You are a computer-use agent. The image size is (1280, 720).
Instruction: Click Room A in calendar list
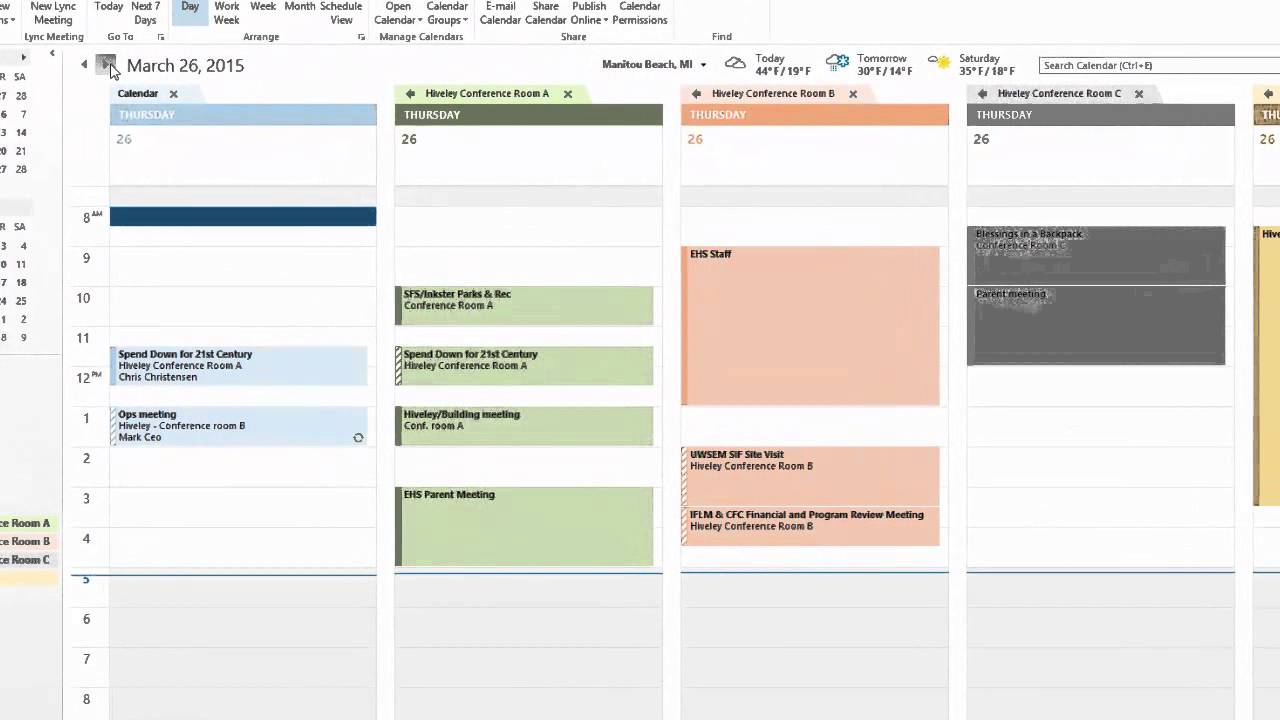tap(27, 523)
